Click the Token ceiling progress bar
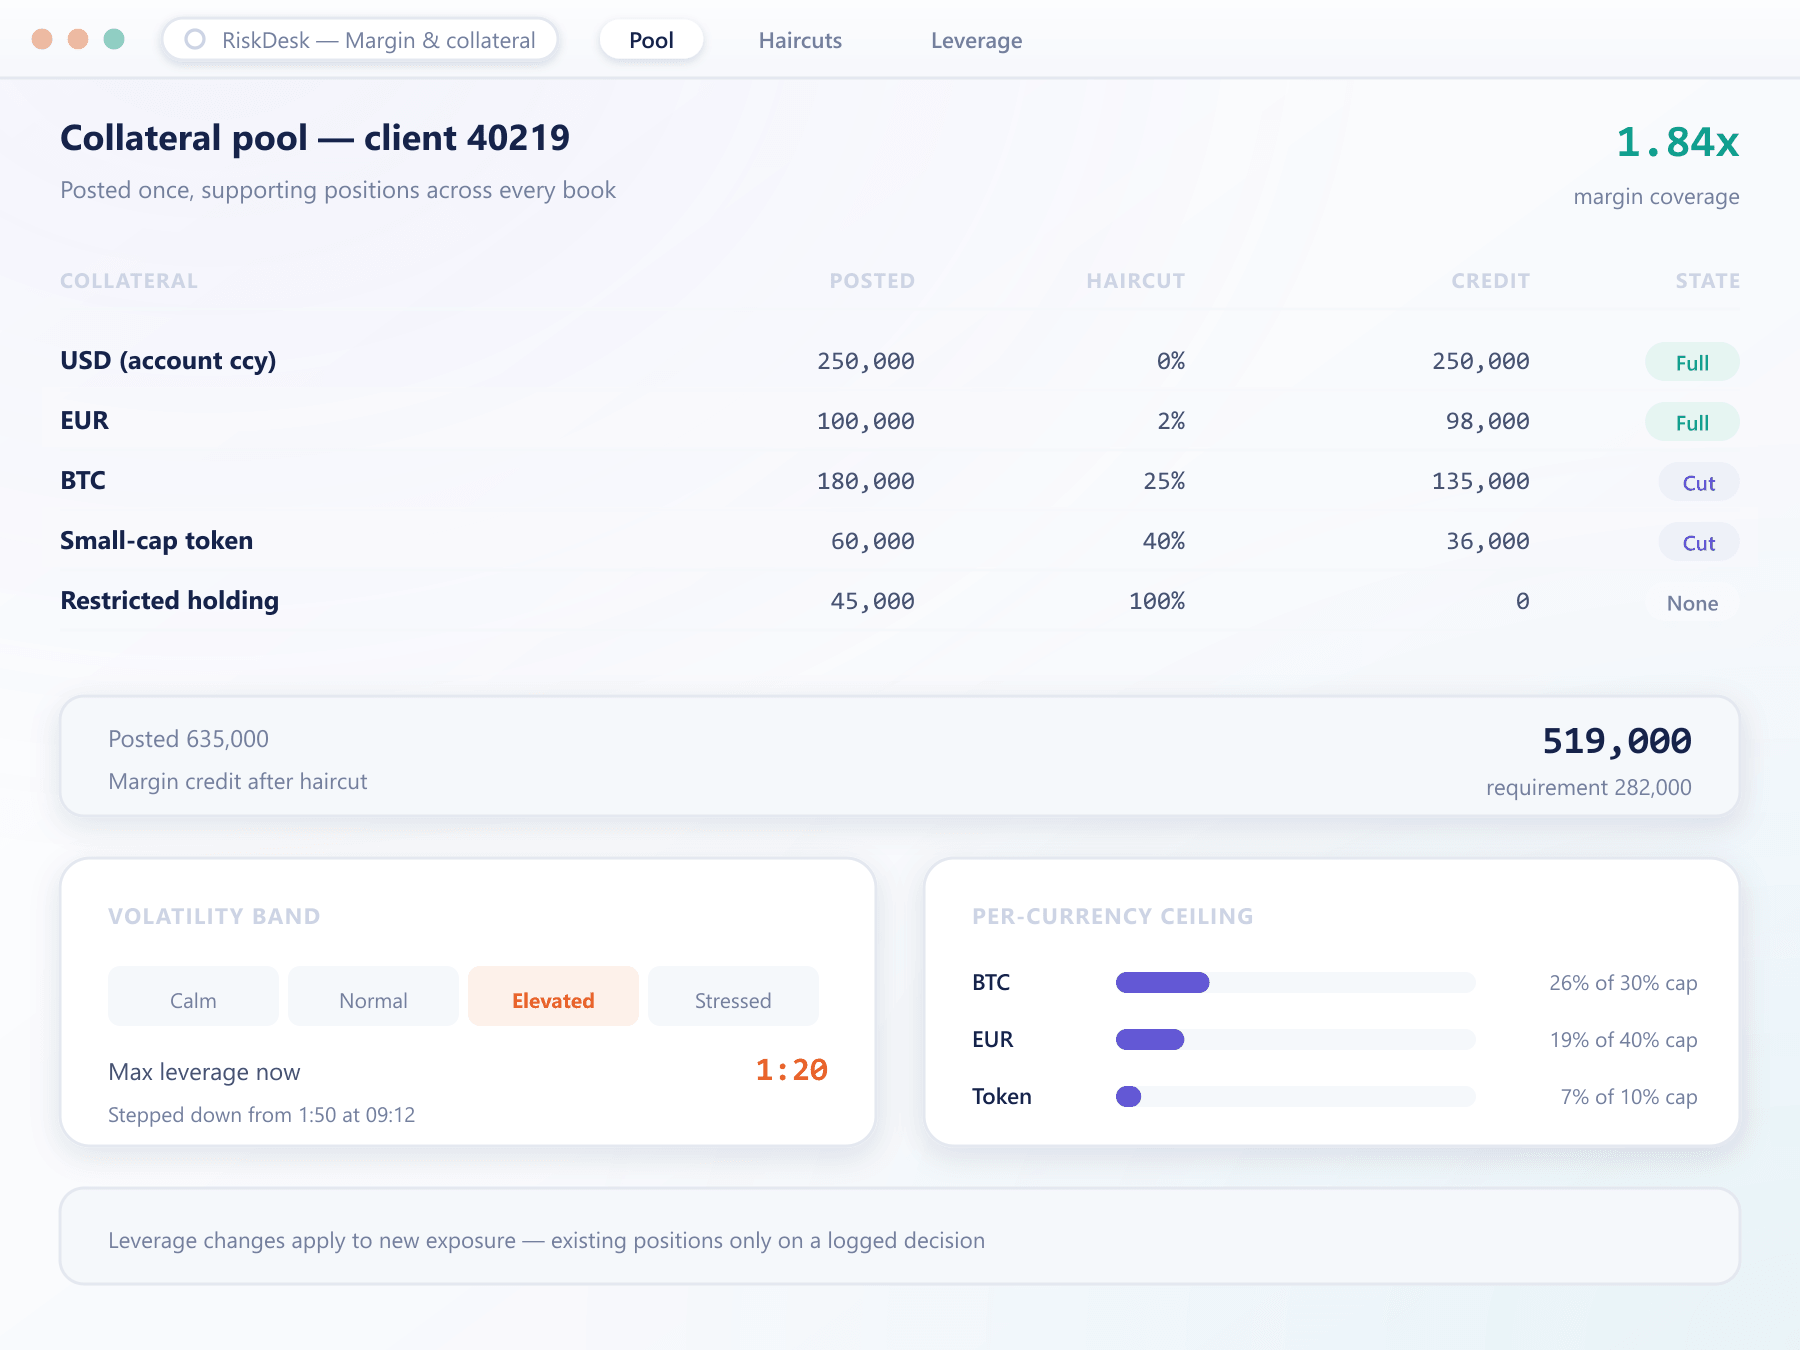The image size is (1800, 1350). 1295,1096
